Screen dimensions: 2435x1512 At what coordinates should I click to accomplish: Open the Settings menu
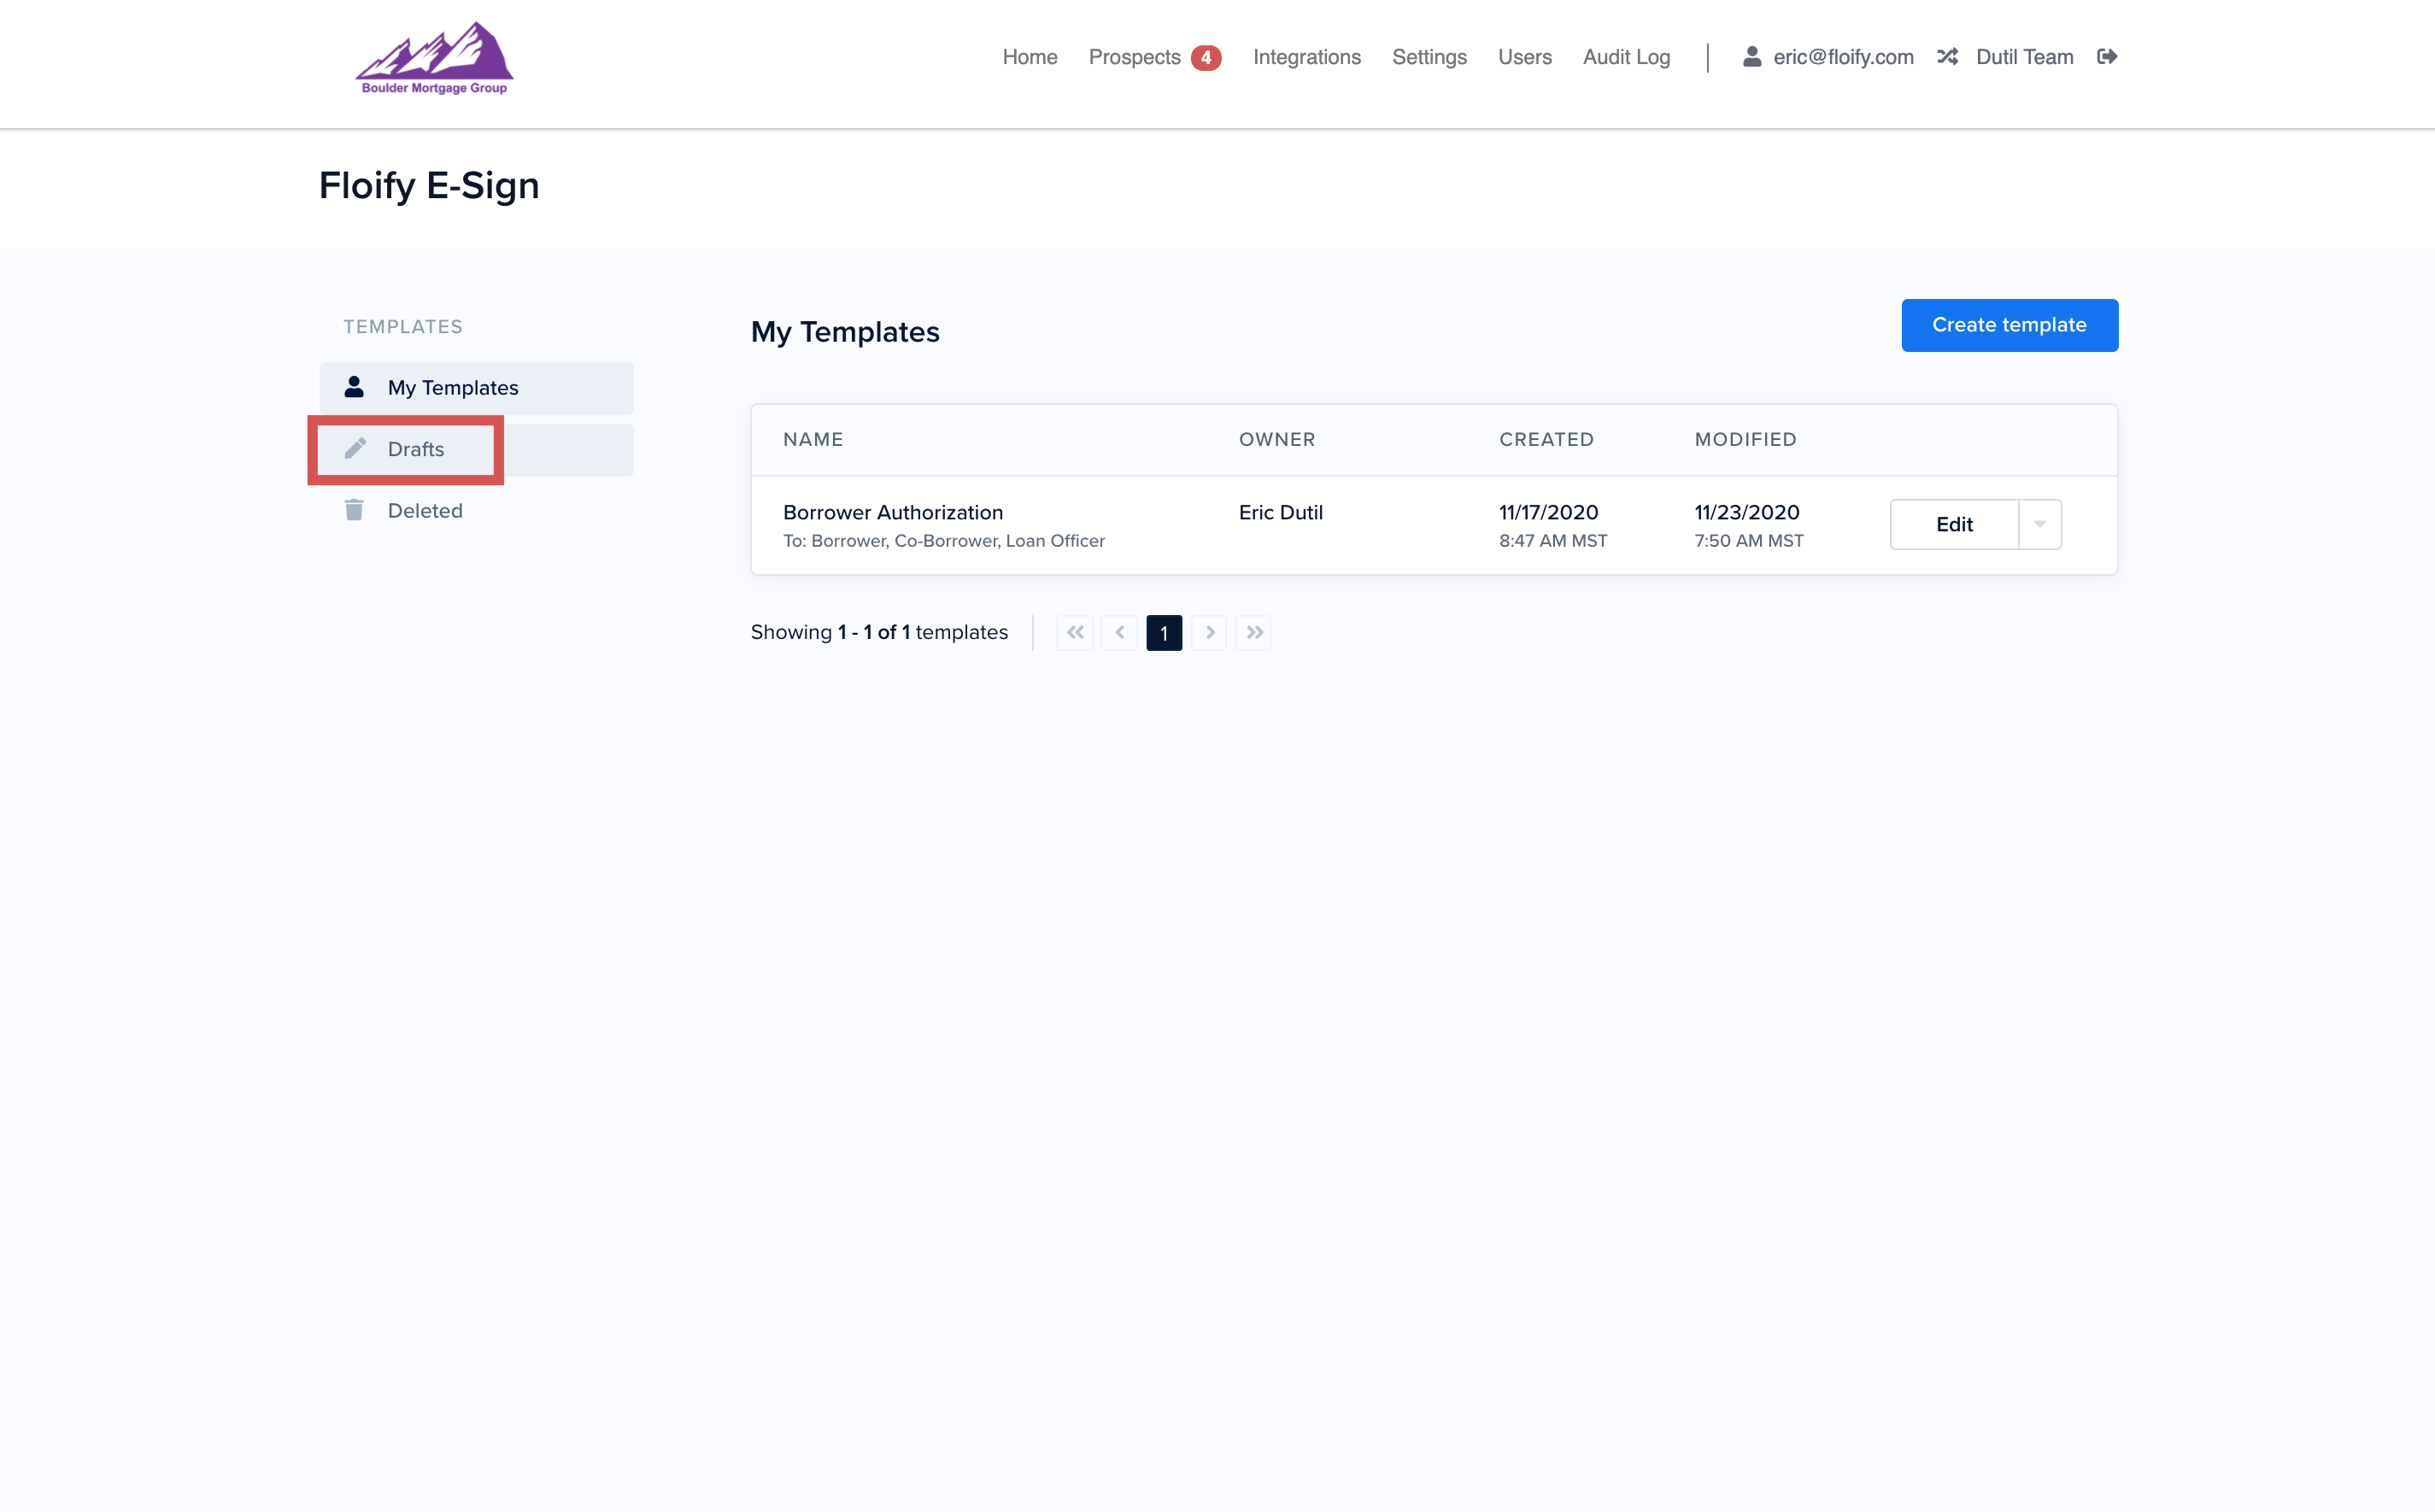(1429, 57)
